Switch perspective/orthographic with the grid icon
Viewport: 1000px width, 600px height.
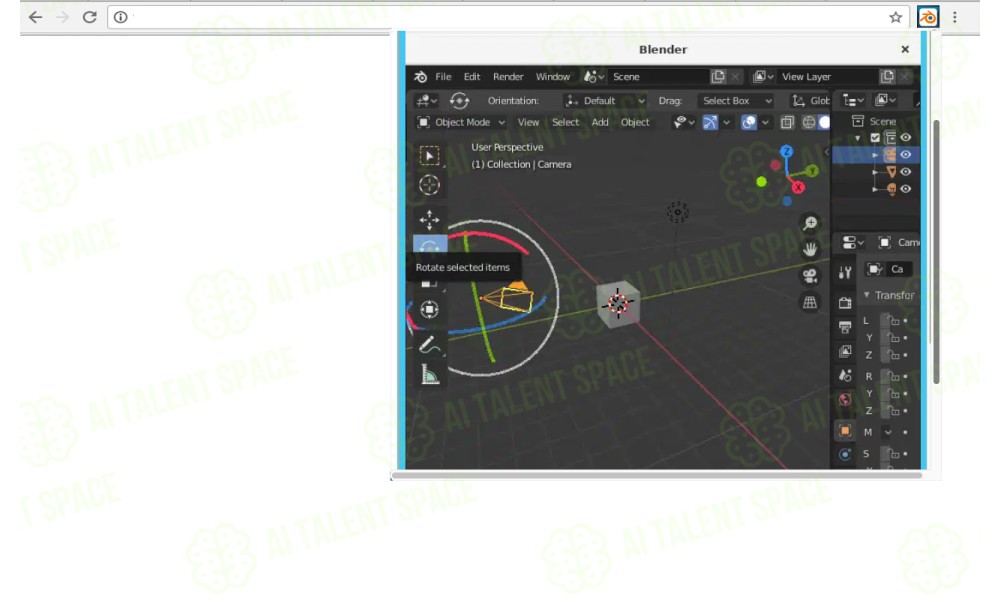[x=810, y=302]
